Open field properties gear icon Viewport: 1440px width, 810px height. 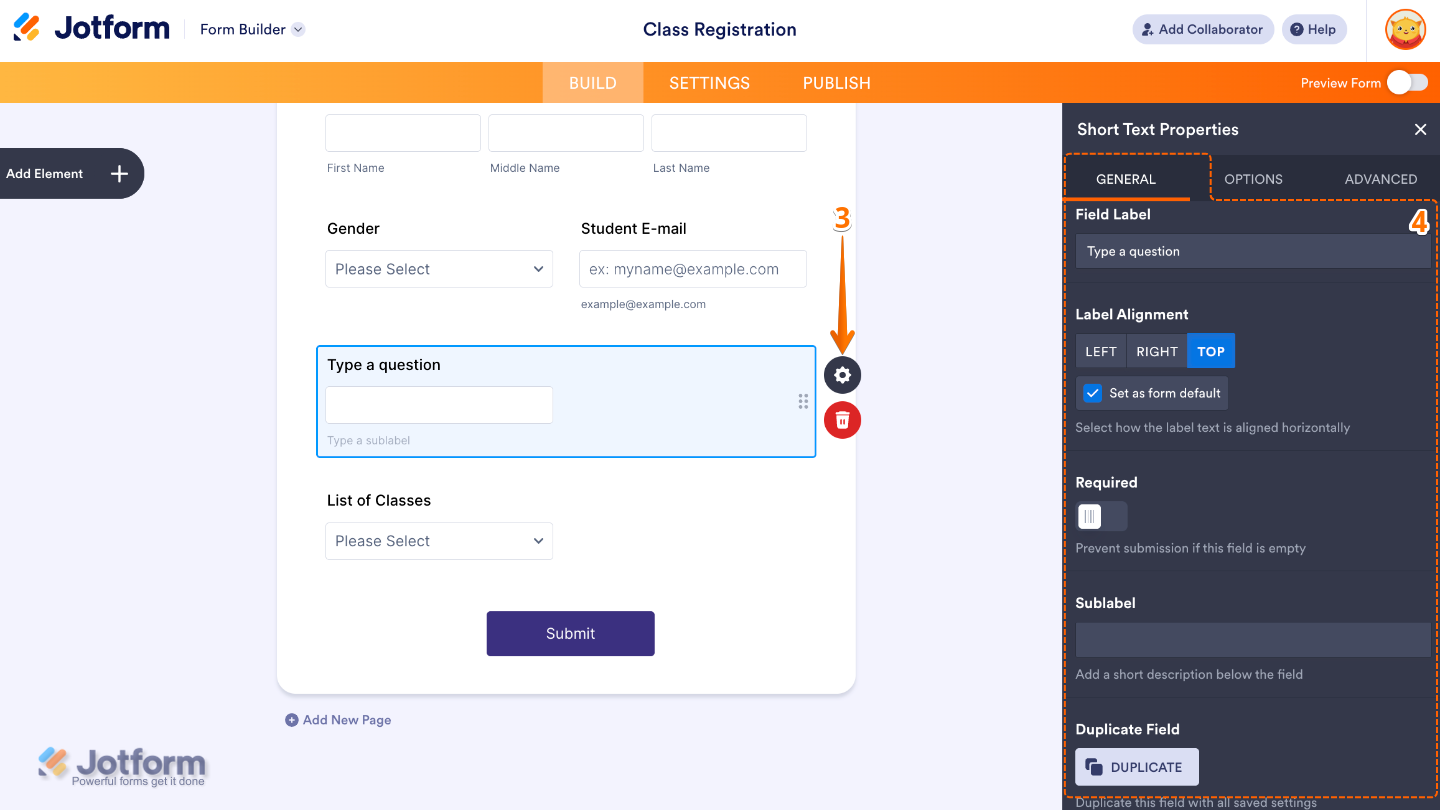click(x=842, y=375)
